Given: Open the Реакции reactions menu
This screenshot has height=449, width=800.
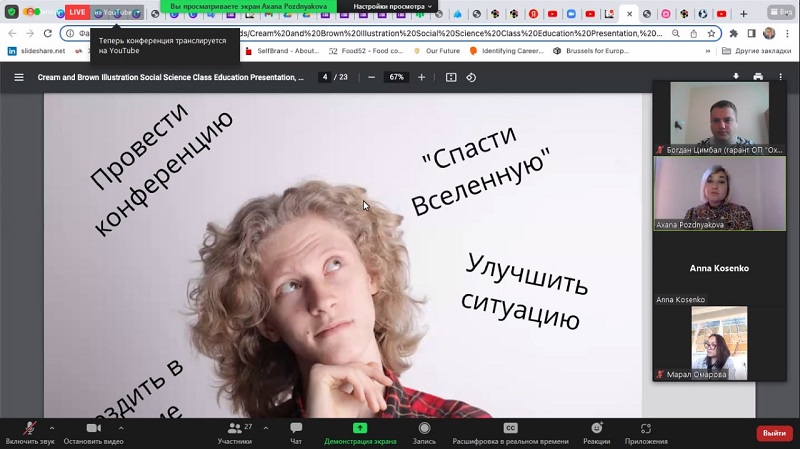Looking at the screenshot, I should pyautogui.click(x=597, y=428).
